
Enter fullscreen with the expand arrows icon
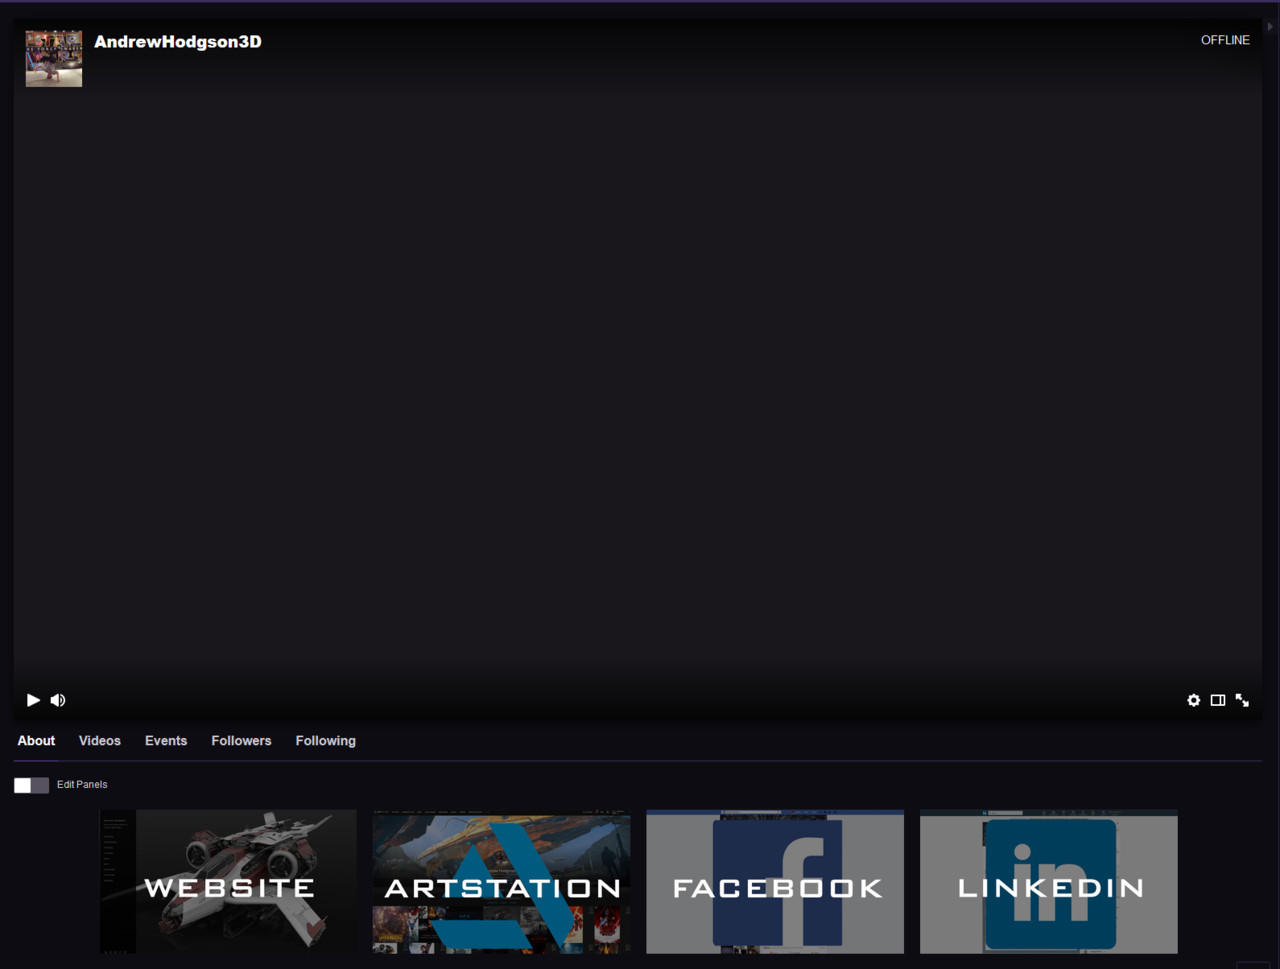point(1242,700)
